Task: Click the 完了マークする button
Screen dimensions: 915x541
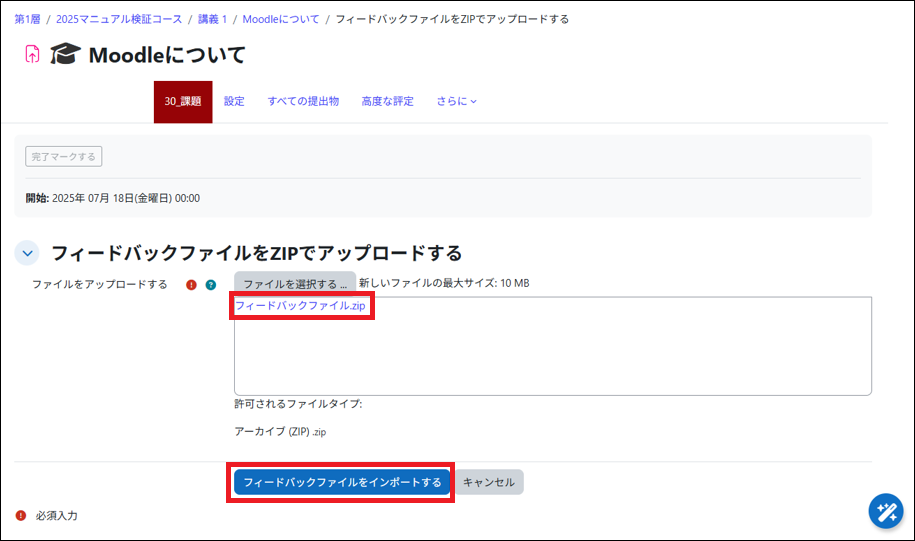Action: tap(64, 156)
